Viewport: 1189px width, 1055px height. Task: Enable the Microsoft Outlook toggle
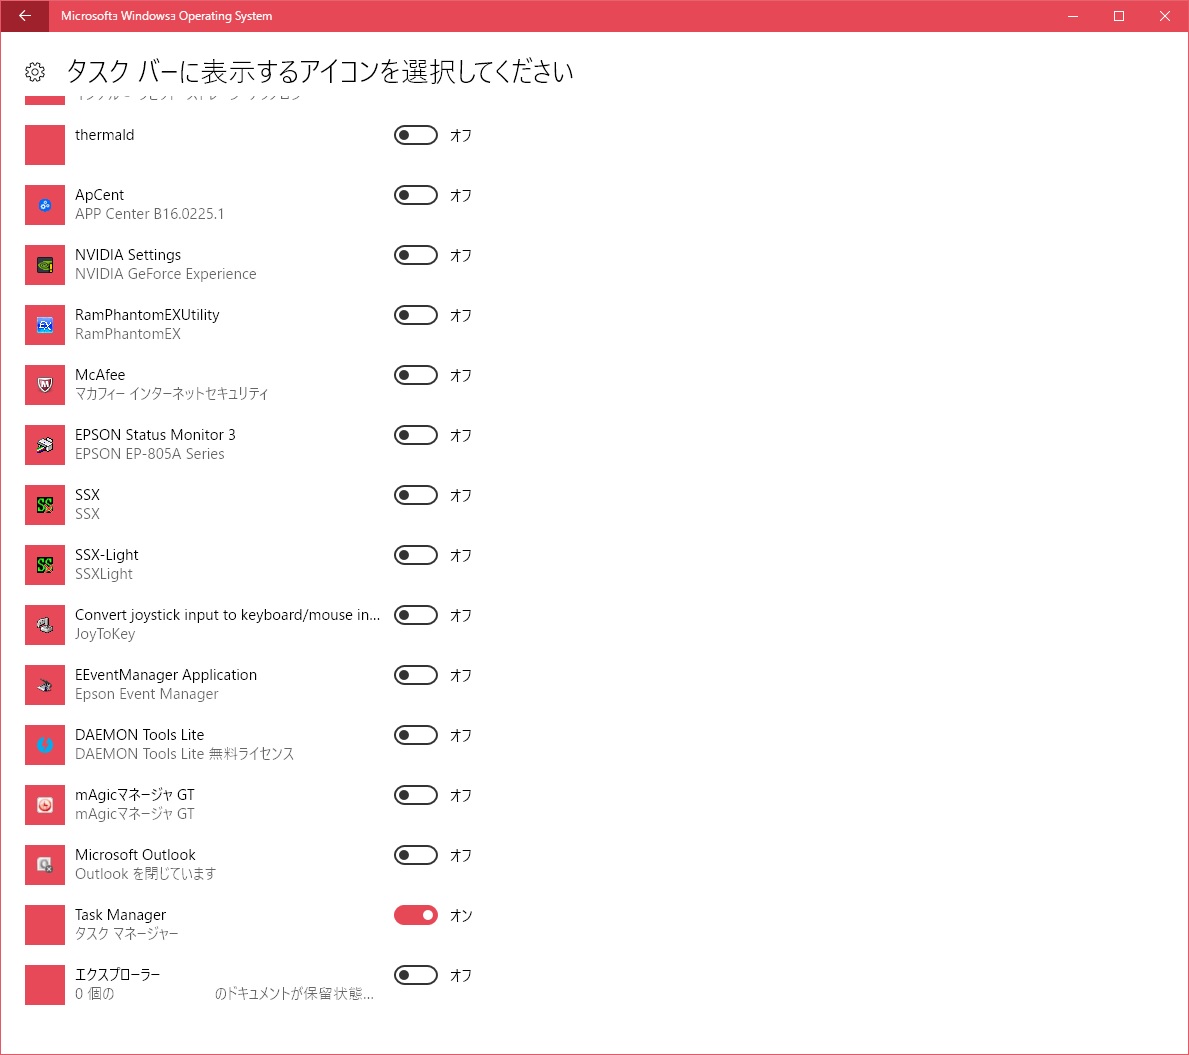416,855
